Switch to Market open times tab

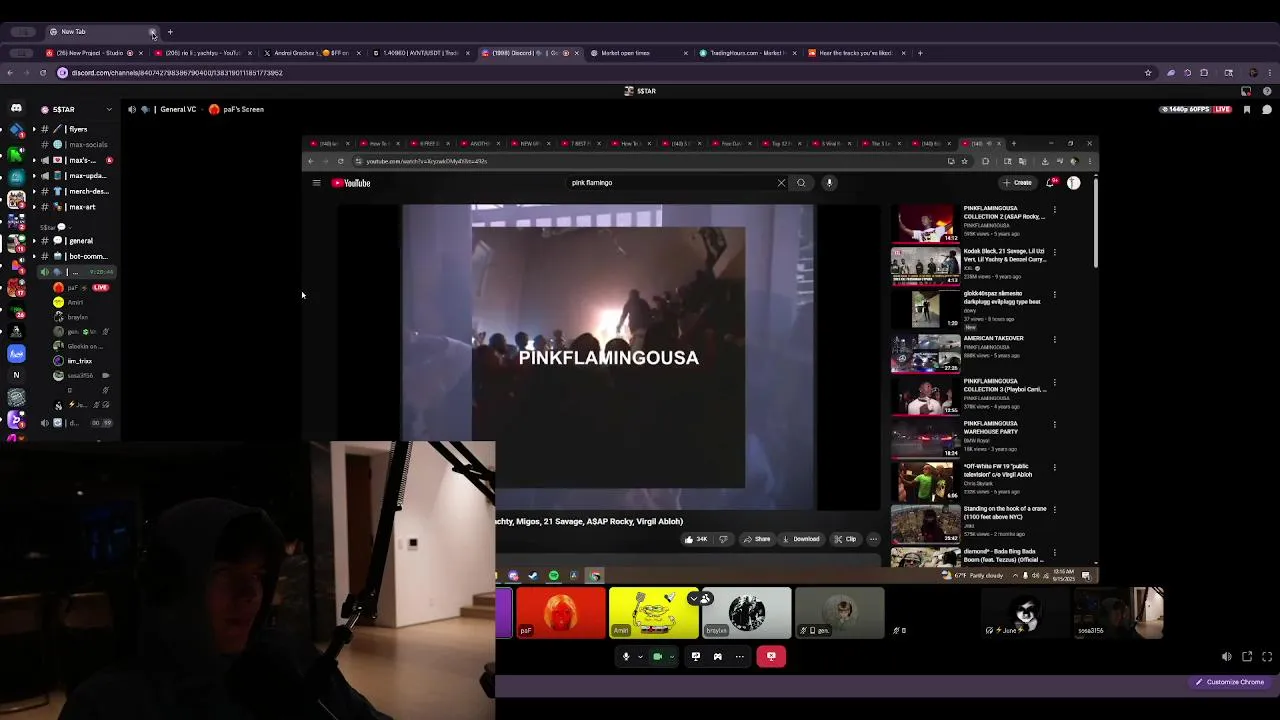point(638,53)
